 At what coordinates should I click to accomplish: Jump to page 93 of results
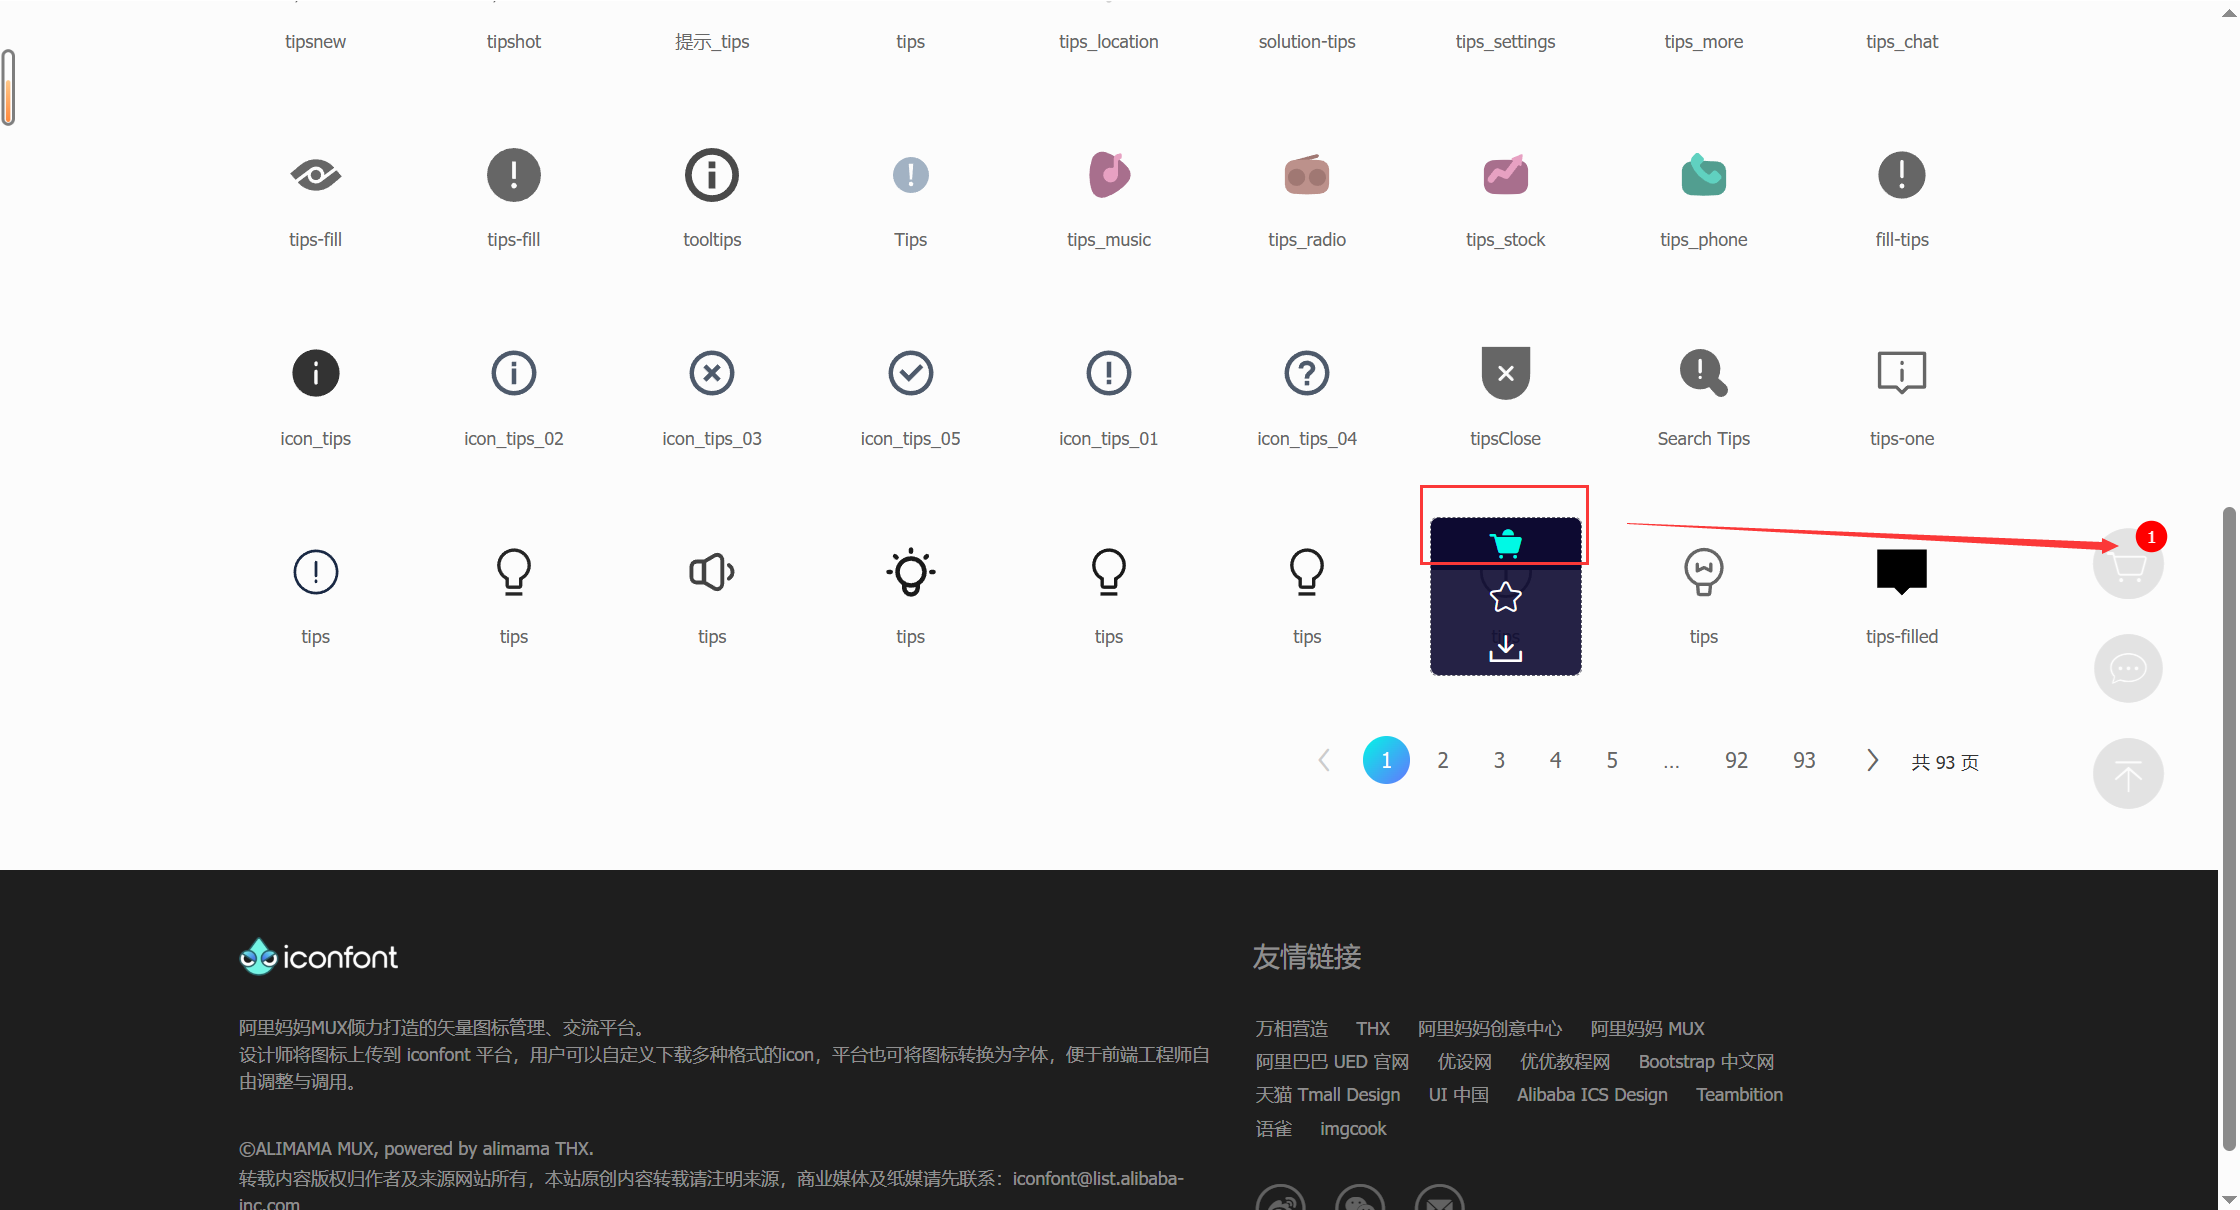click(x=1803, y=760)
